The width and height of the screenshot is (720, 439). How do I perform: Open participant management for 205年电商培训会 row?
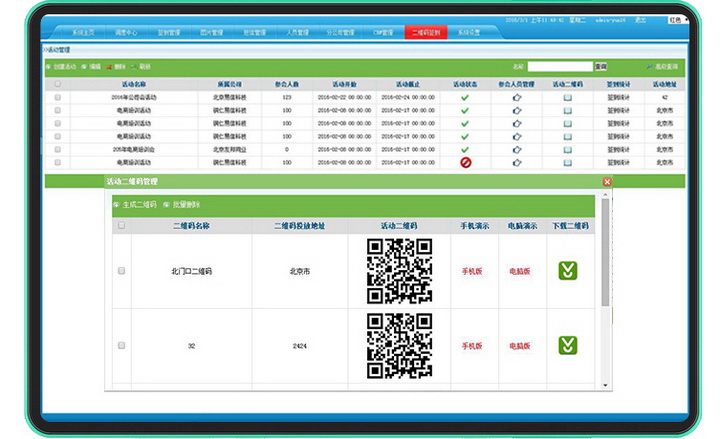click(517, 150)
